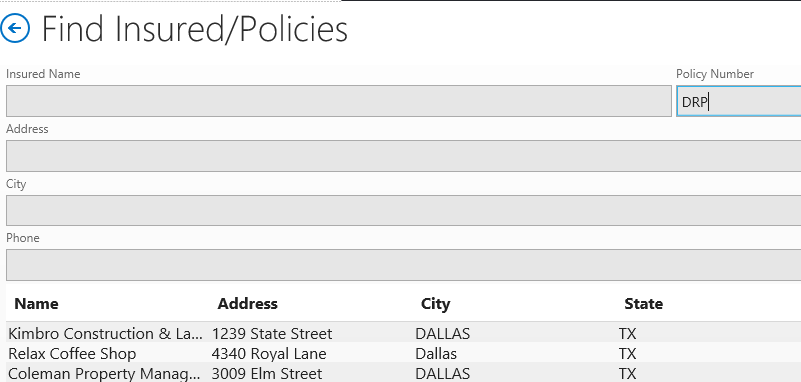Focus the Insured Name input field
Screen dimensions: 801x382
coord(339,101)
